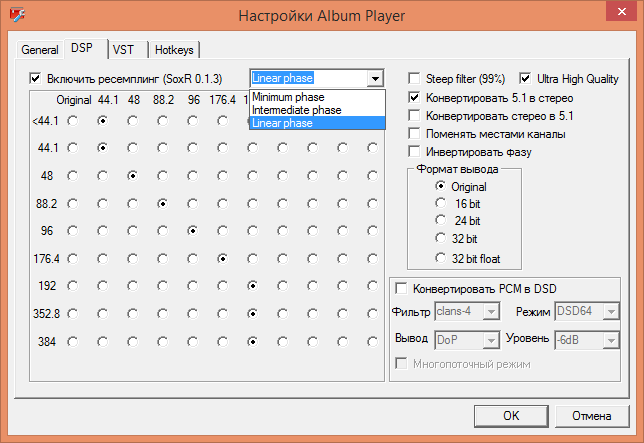Set 96 row to Original column
Image resolution: width=644 pixels, height=443 pixels.
coord(73,231)
